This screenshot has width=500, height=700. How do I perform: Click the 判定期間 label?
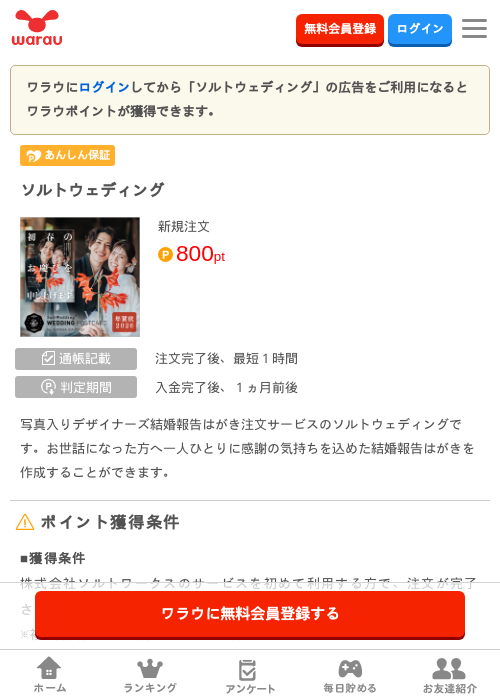(x=76, y=387)
